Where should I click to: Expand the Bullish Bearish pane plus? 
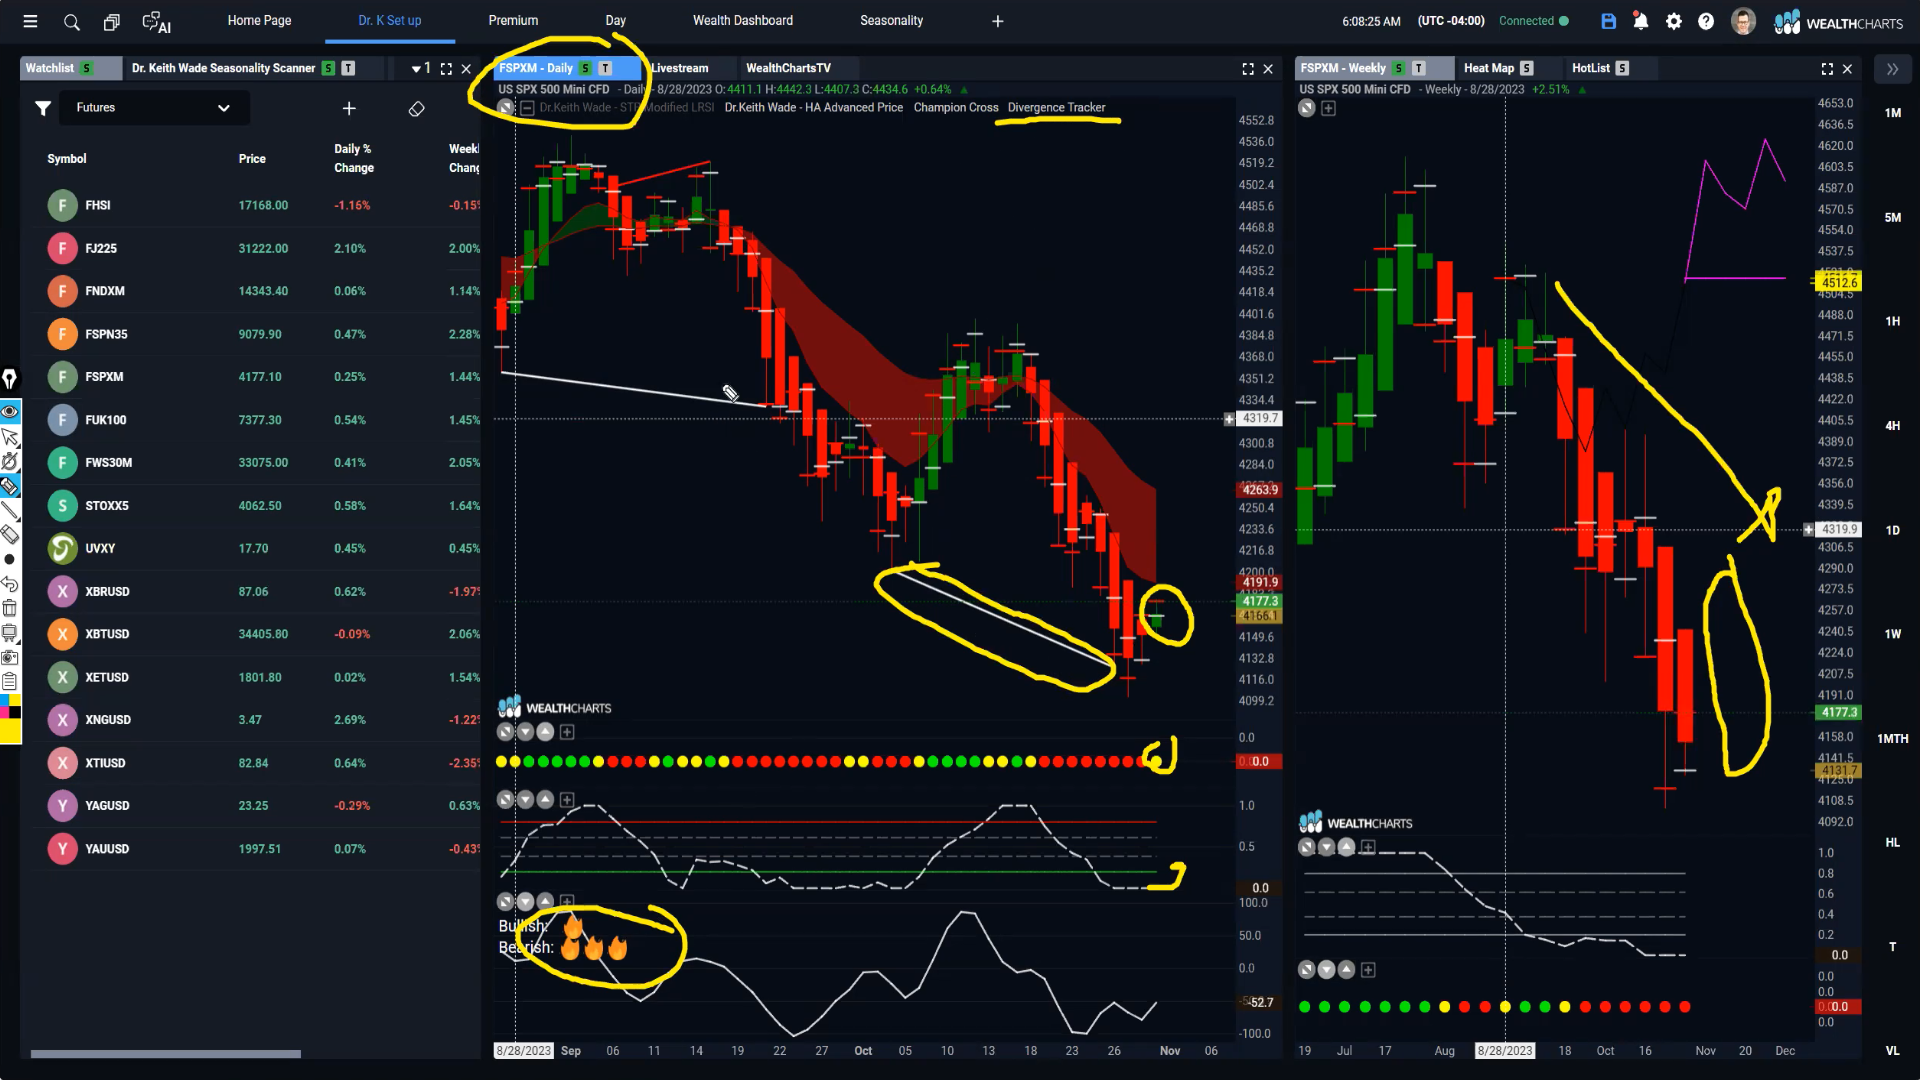pyautogui.click(x=567, y=901)
